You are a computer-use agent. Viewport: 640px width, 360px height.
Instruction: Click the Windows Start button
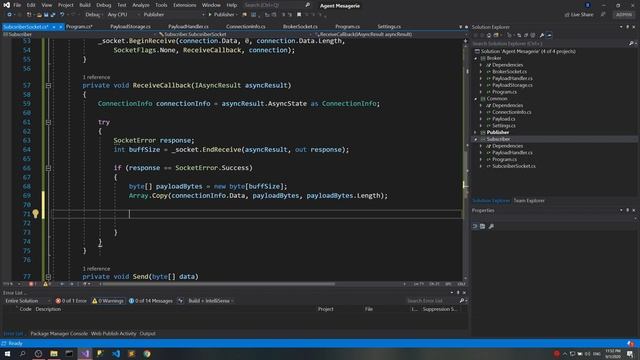pos(7,353)
